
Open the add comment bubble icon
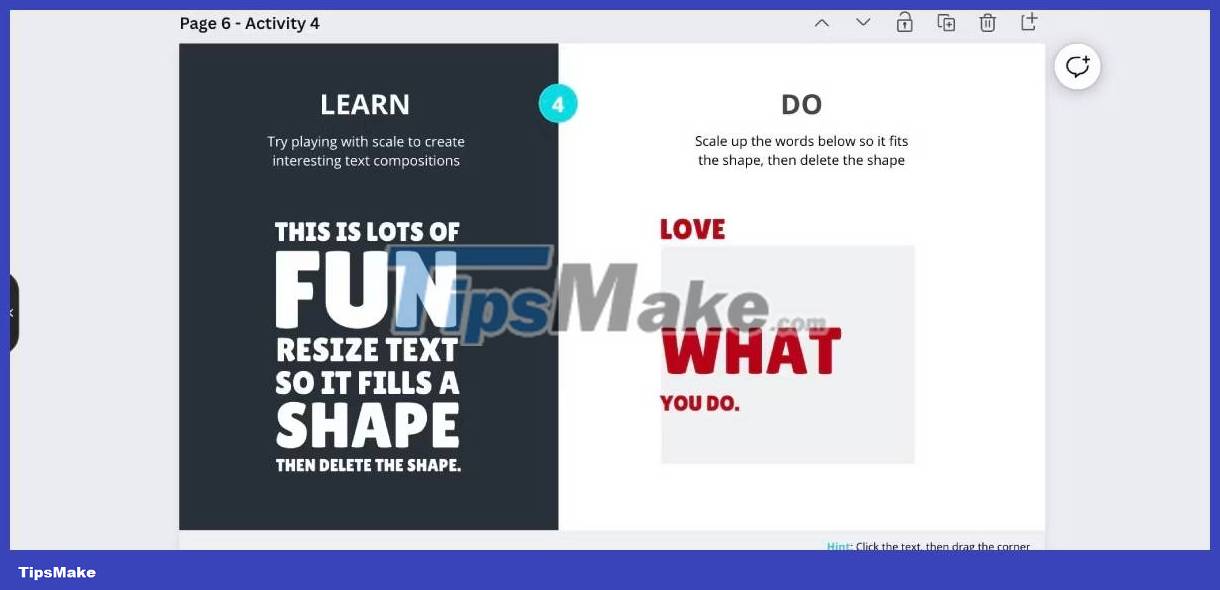click(x=1077, y=66)
